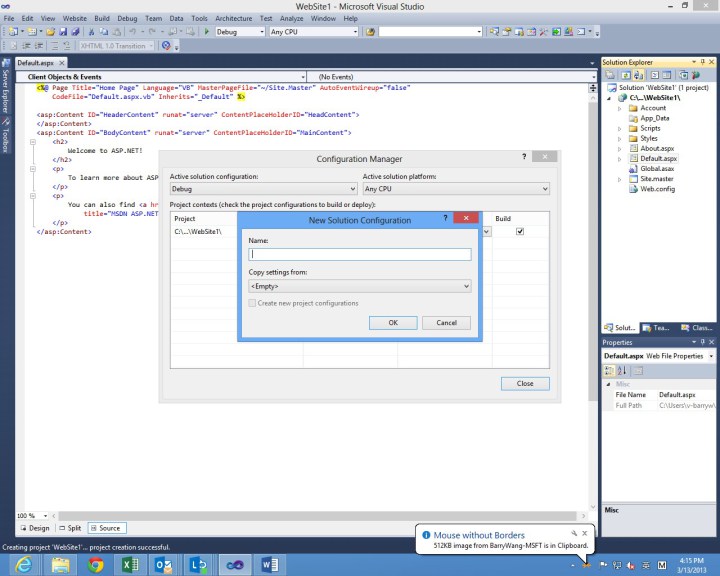Click the Excel icon in the taskbar
The height and width of the screenshot is (576, 720).
click(x=130, y=565)
